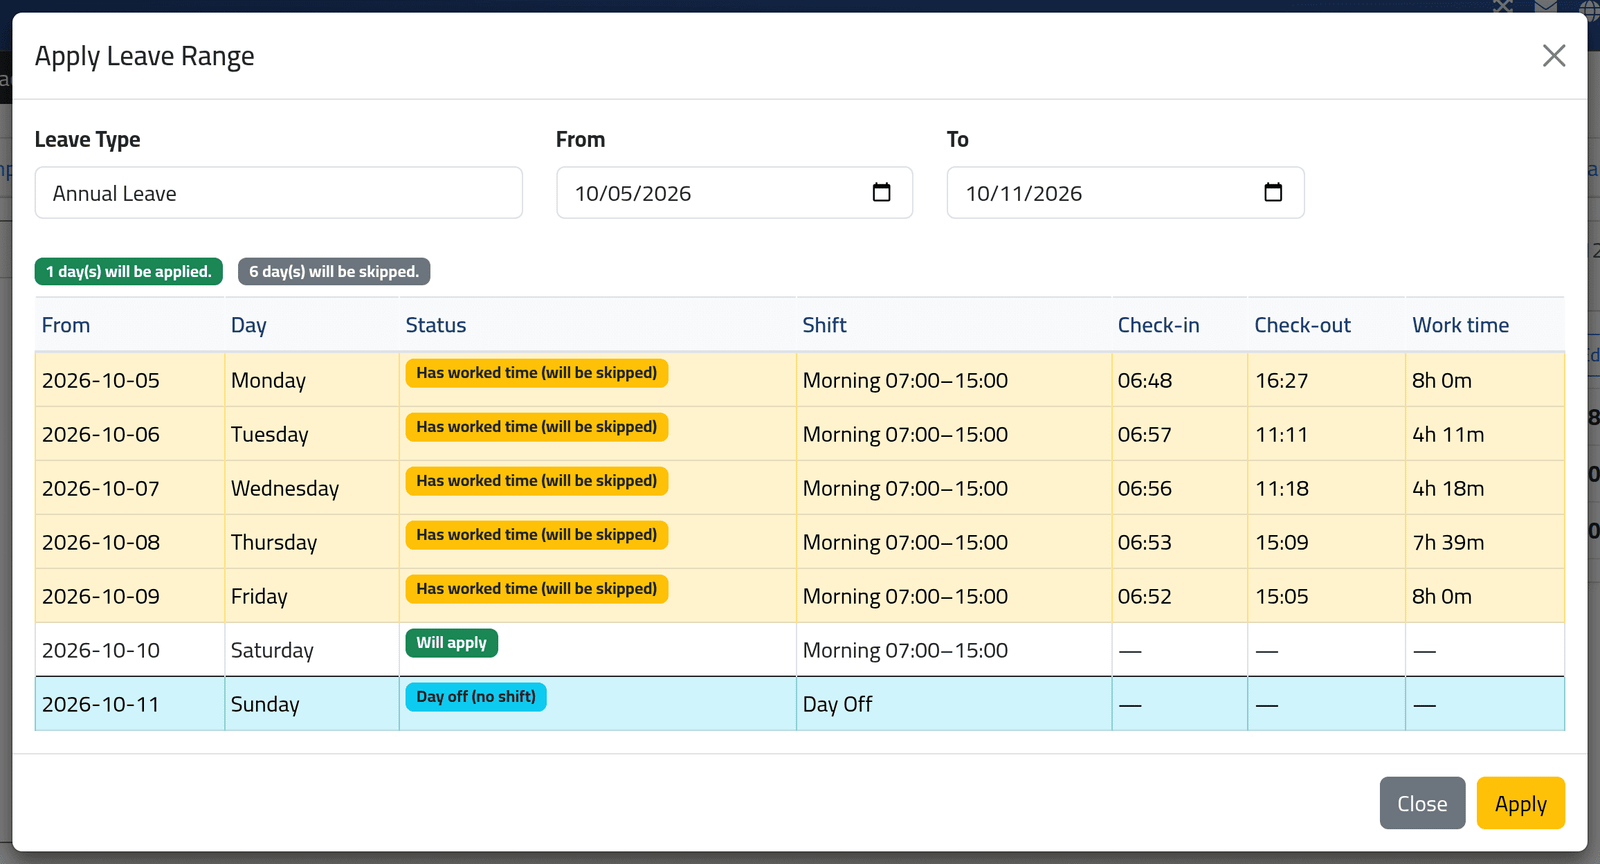Click the '6 day(s) will be skipped' badge

pos(334,272)
